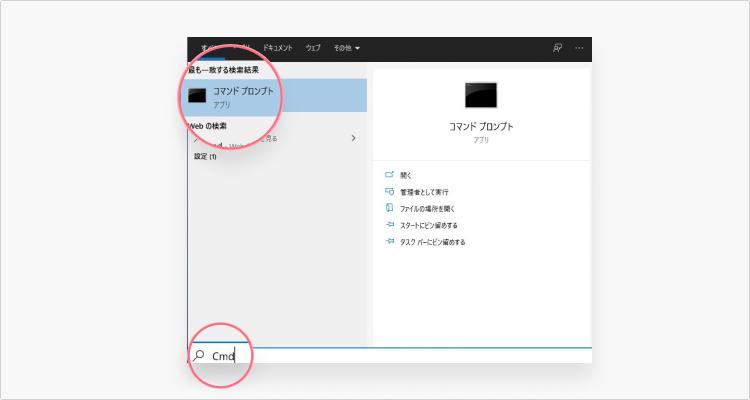
Task: Choose 管理者として実行 option
Action: pyautogui.click(x=424, y=192)
